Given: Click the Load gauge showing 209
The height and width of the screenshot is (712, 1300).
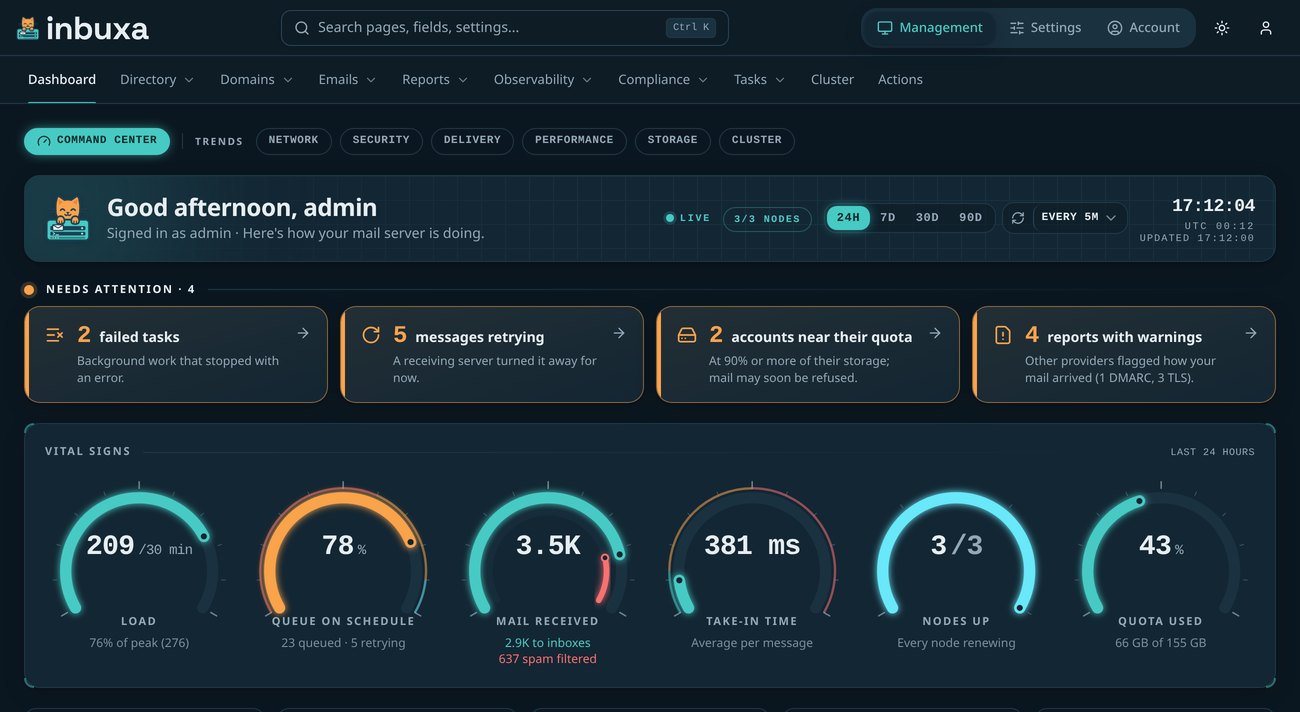Looking at the screenshot, I should [x=138, y=552].
